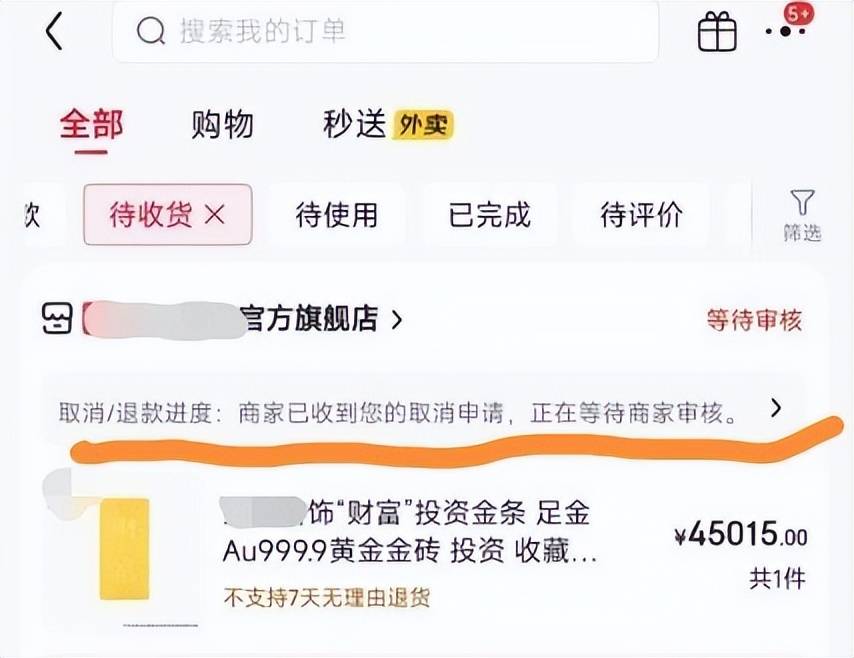Open the three-dot more menu
Image resolution: width=854 pixels, height=658 pixels.
(786, 33)
